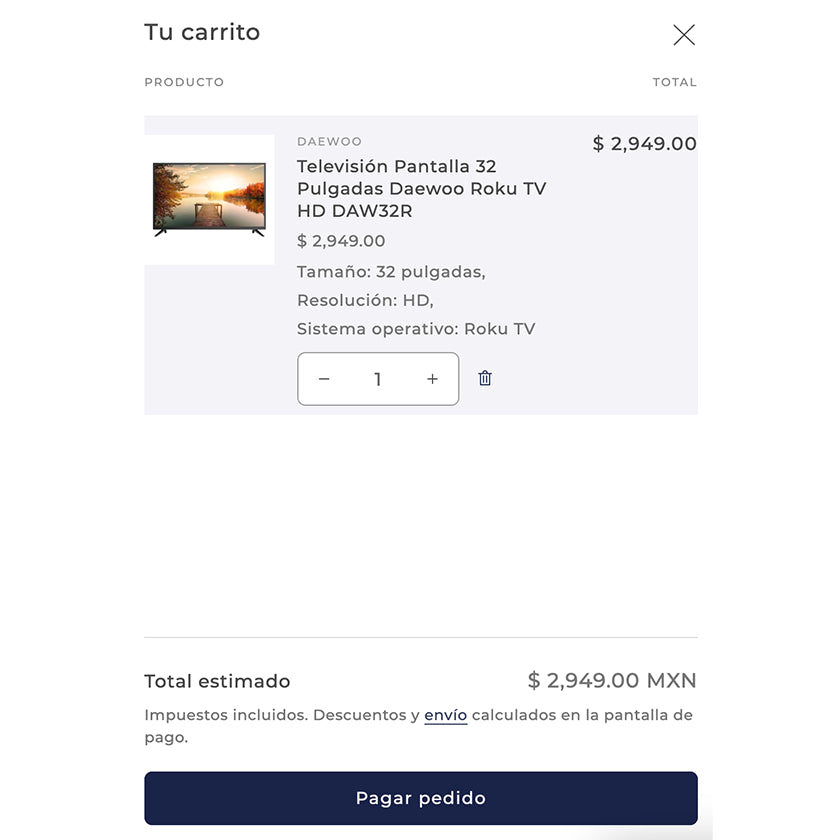Screen dimensions: 840x840
Task: Follow the envío shipping link
Action: pyautogui.click(x=445, y=715)
